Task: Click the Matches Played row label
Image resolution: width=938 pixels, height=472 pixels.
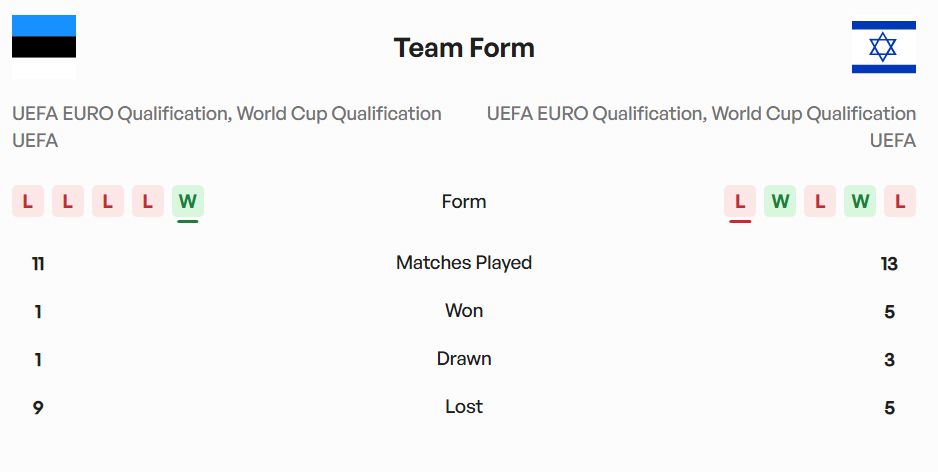Action: [464, 263]
